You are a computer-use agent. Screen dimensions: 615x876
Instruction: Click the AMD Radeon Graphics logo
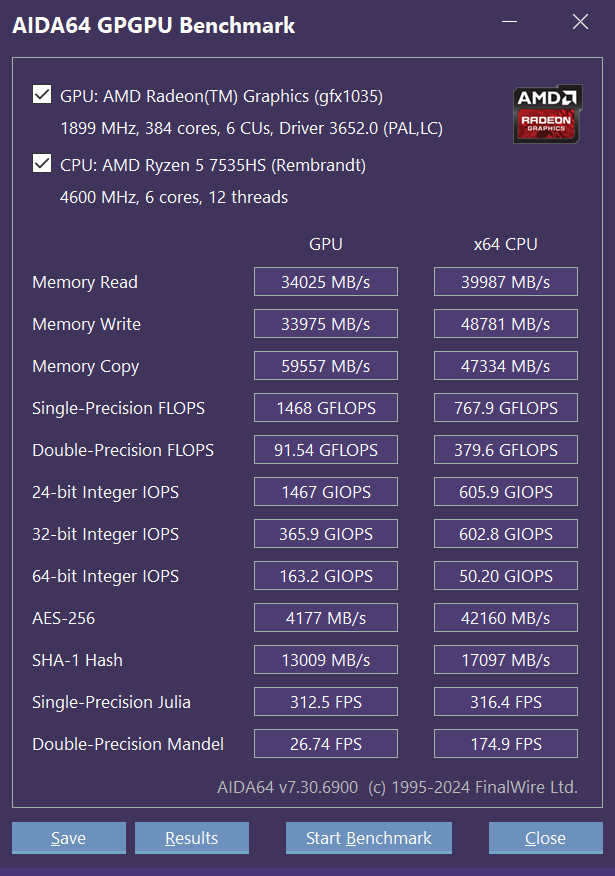[547, 114]
